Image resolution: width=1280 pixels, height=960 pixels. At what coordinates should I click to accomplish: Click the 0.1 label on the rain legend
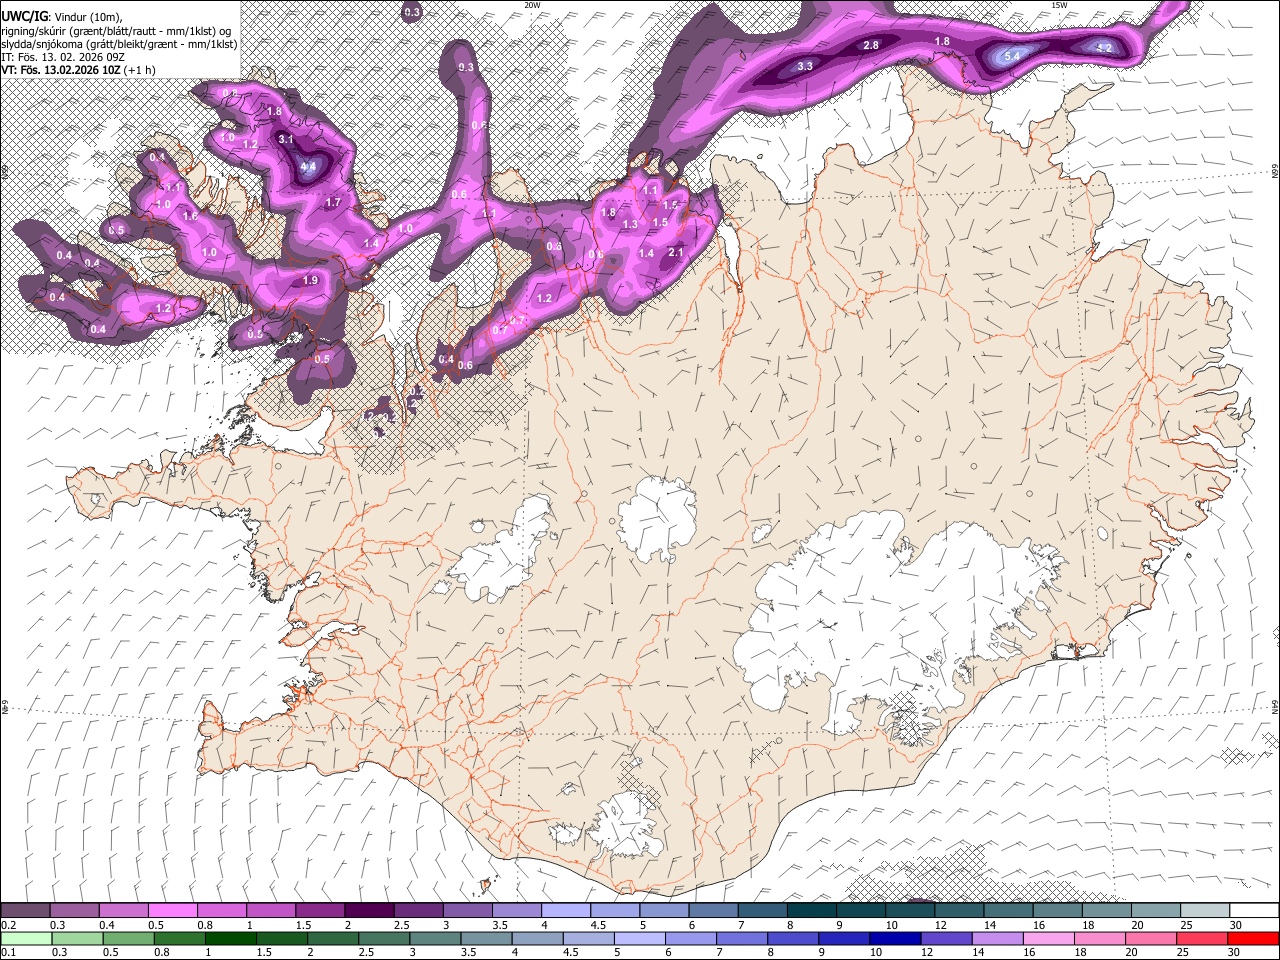tap(8, 953)
